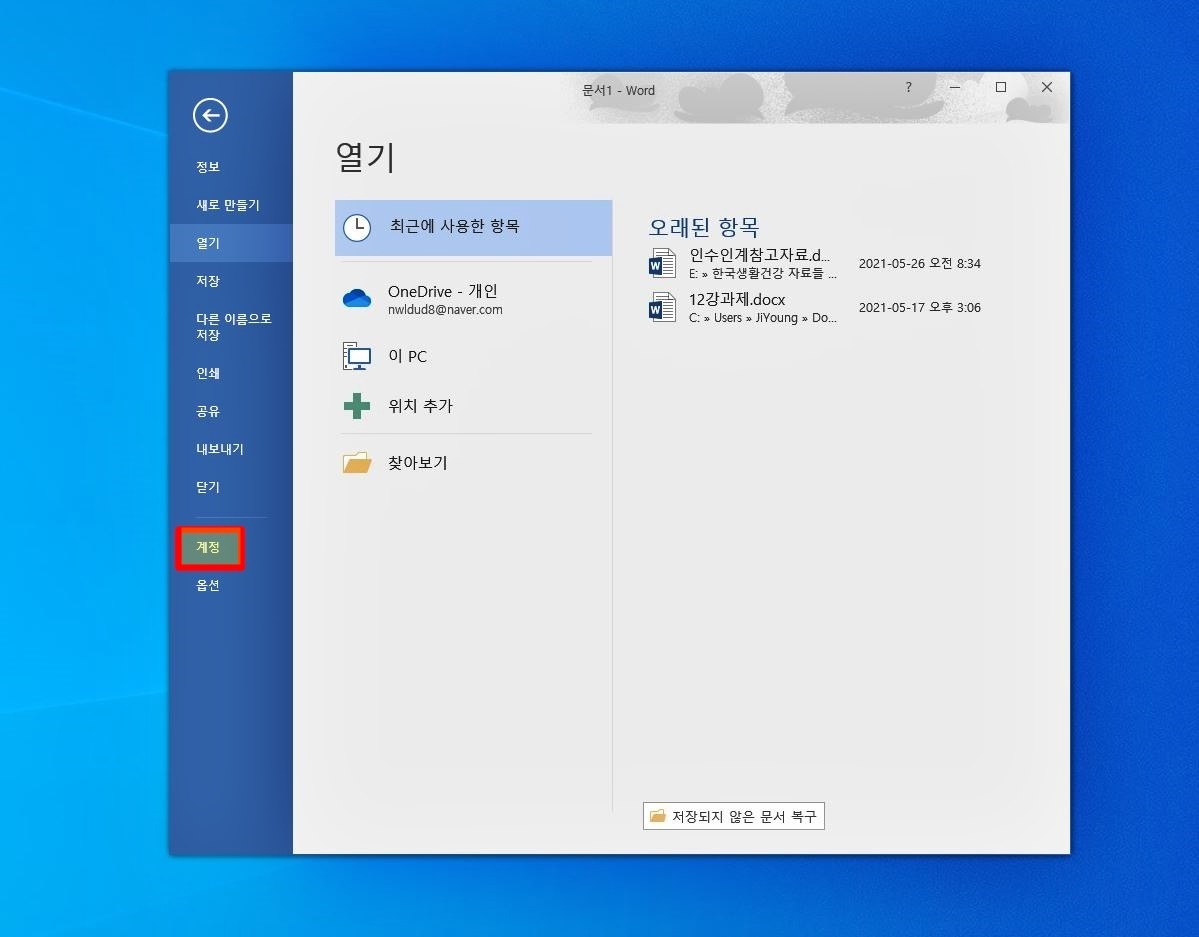Screen dimensions: 1199x937
Task: Select 열기 in the sidebar
Action: [231, 243]
